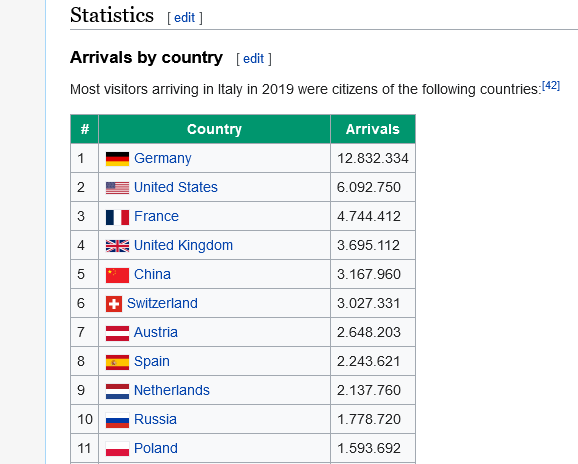Click the Poland flag icon

pos(117,449)
